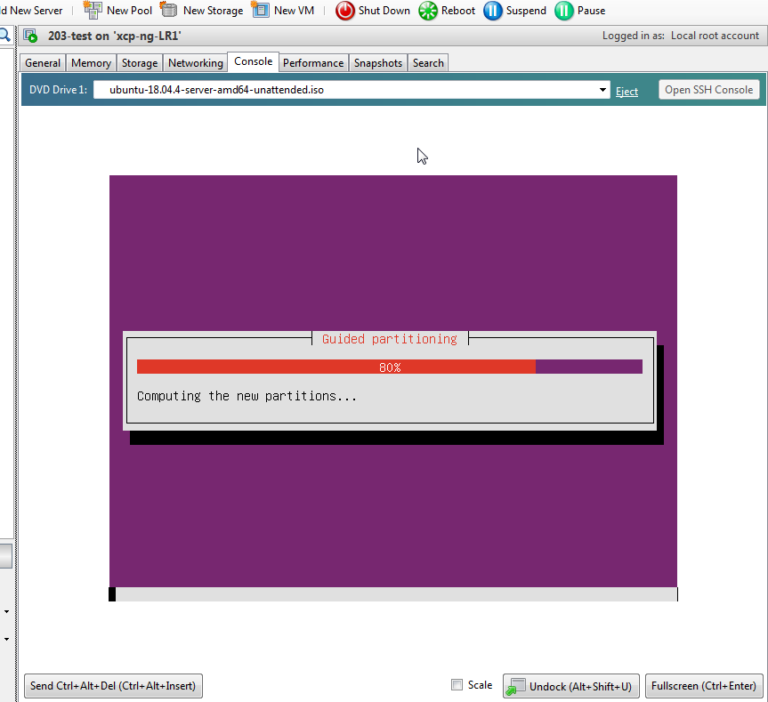Open the Search tab

click(428, 63)
